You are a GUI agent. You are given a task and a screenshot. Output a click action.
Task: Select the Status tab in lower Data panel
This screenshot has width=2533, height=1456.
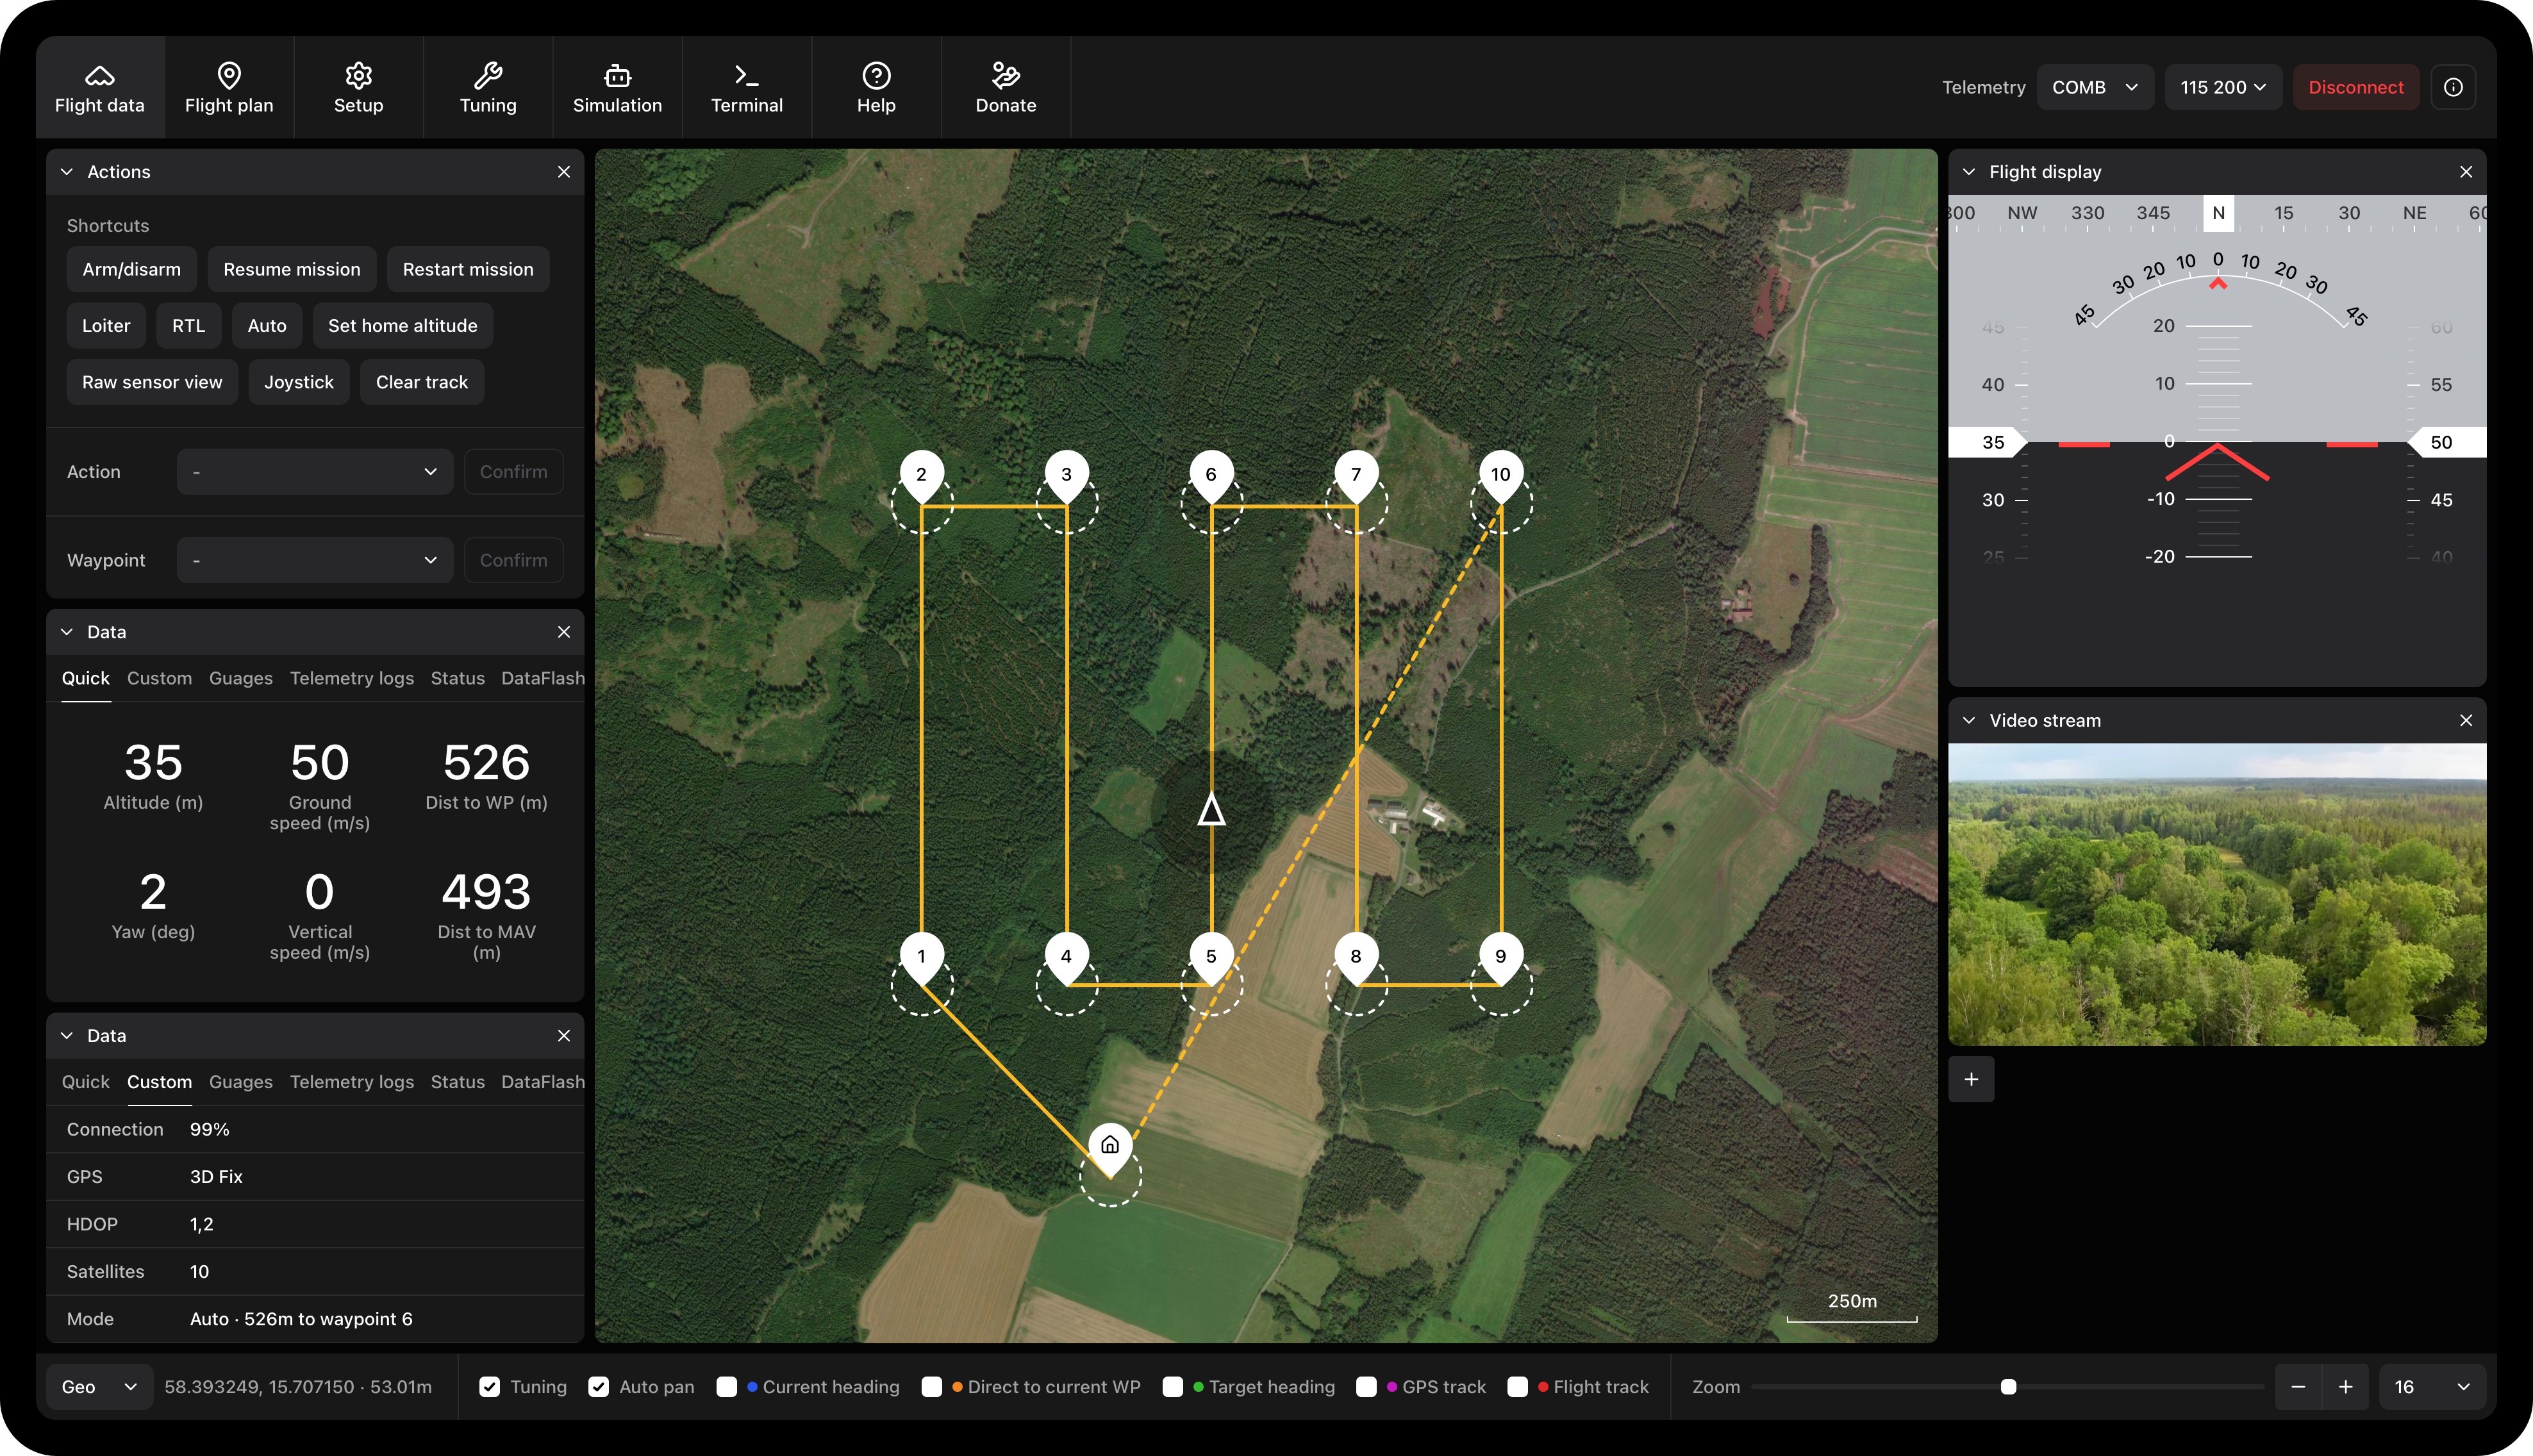(457, 1082)
